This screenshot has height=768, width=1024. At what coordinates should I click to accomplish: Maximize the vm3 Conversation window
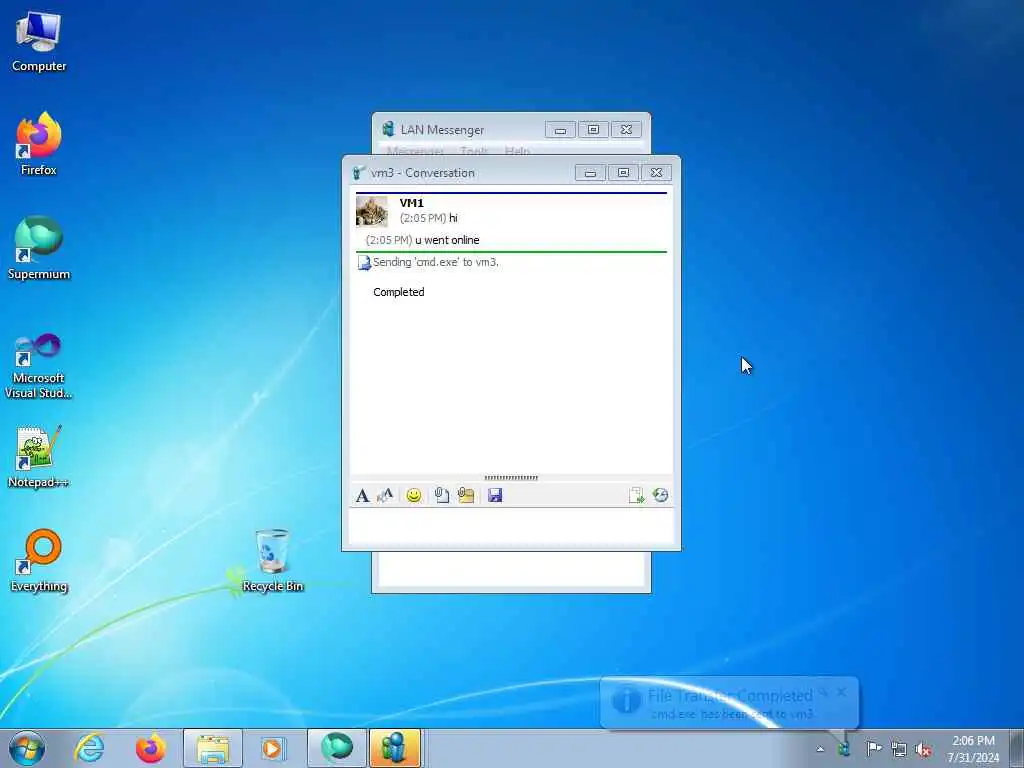click(x=623, y=172)
